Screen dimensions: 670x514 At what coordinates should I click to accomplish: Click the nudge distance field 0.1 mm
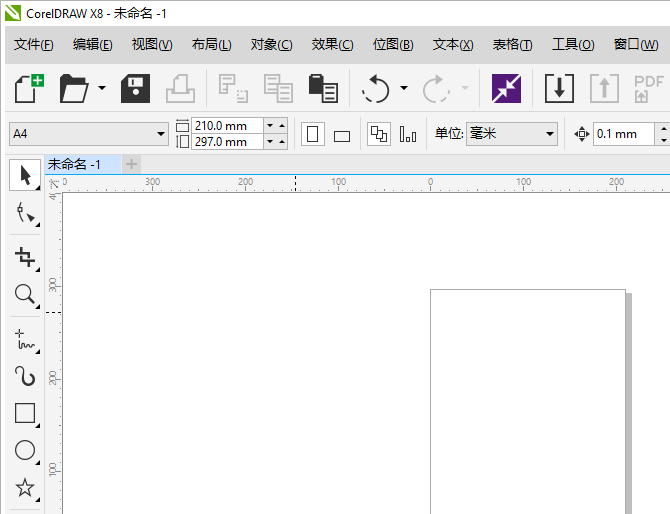[624, 134]
